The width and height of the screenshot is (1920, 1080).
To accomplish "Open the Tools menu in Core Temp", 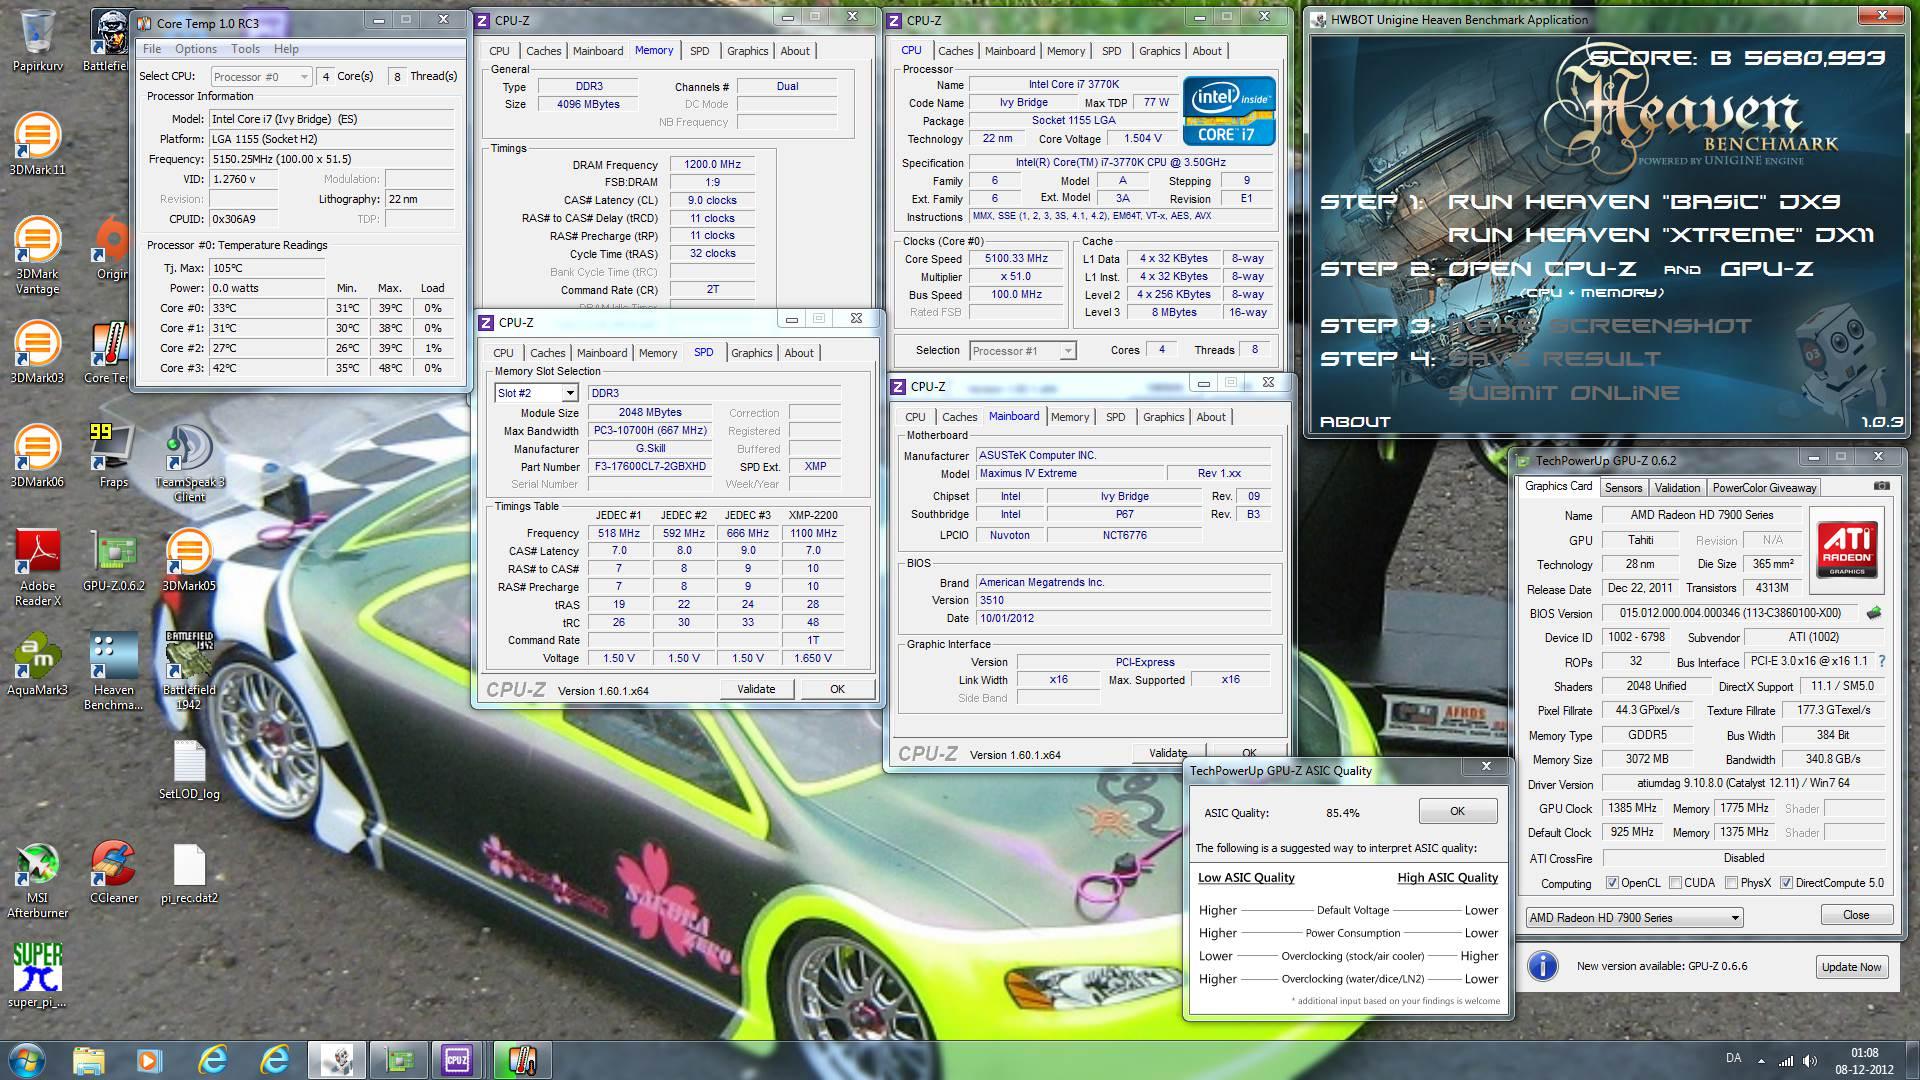I will coord(245,49).
